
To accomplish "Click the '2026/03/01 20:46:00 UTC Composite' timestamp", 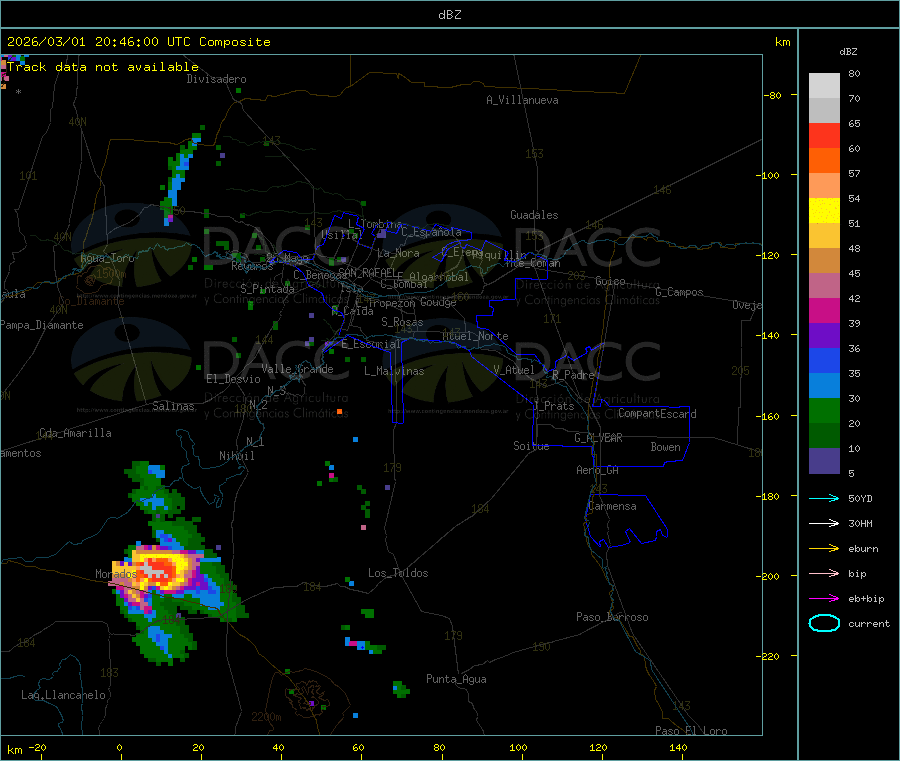I will pos(138,42).
